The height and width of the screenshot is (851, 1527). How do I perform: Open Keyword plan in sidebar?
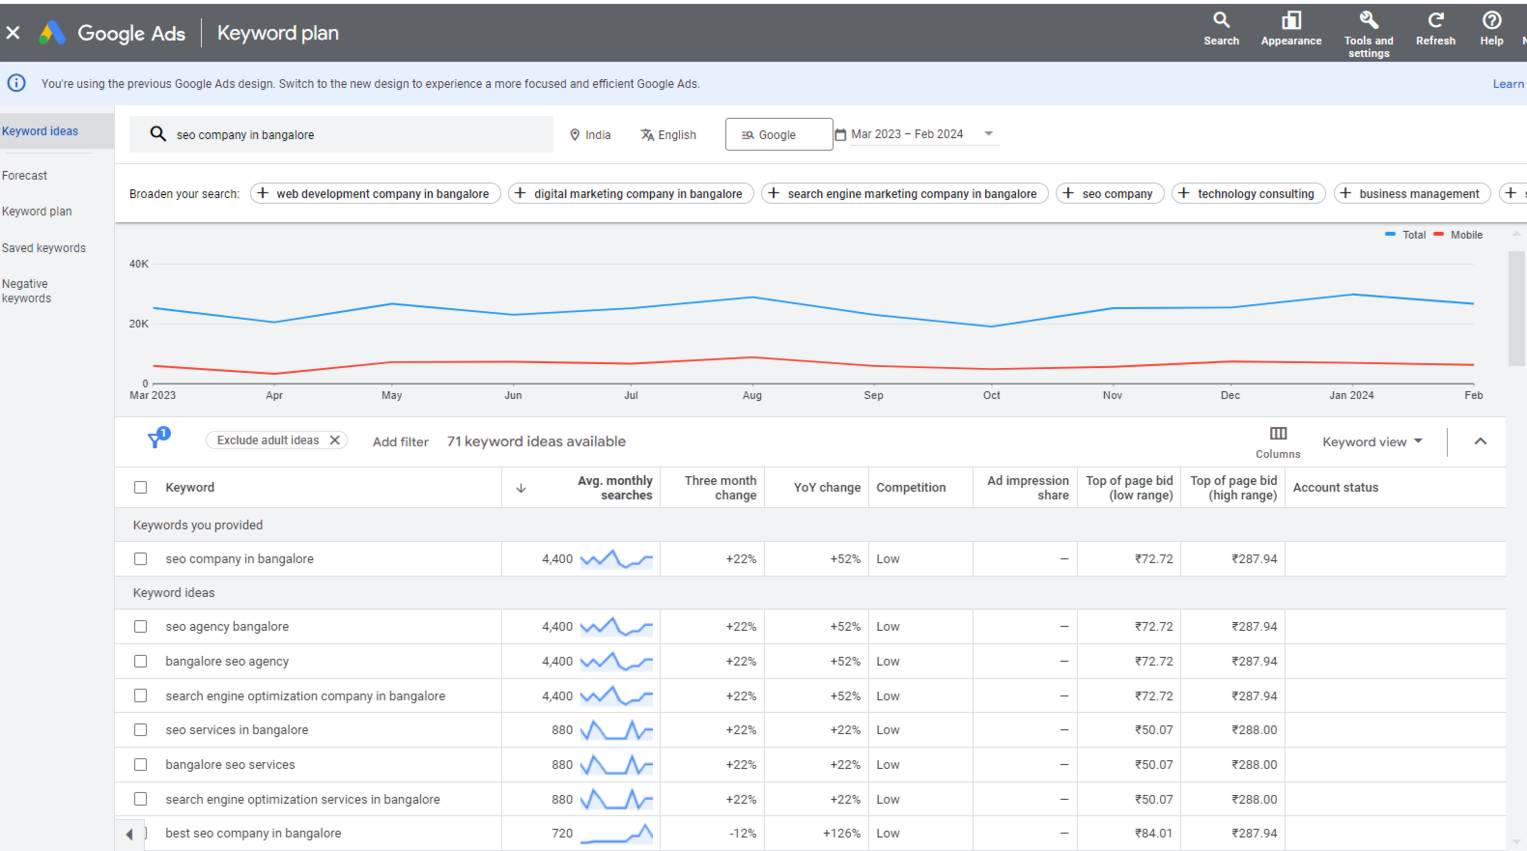[37, 211]
